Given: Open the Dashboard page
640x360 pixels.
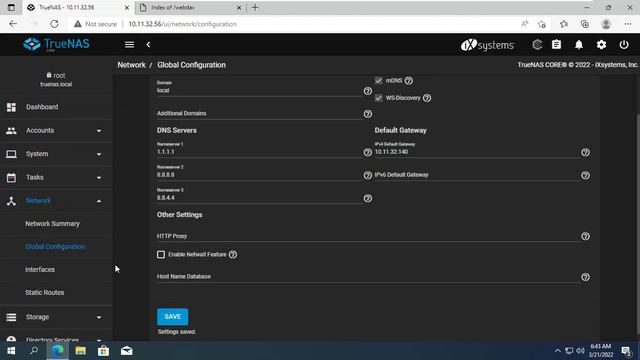Looking at the screenshot, I should click(56, 107).
